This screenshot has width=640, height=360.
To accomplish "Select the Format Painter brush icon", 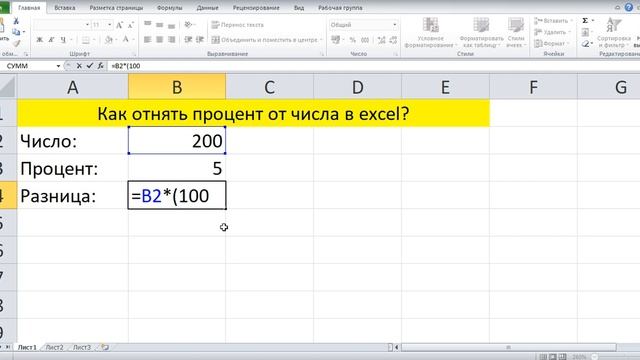I will coord(16,43).
